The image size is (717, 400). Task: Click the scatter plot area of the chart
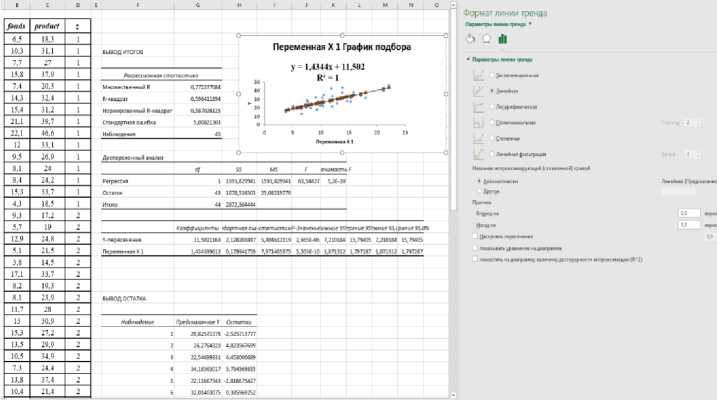pyautogui.click(x=334, y=103)
